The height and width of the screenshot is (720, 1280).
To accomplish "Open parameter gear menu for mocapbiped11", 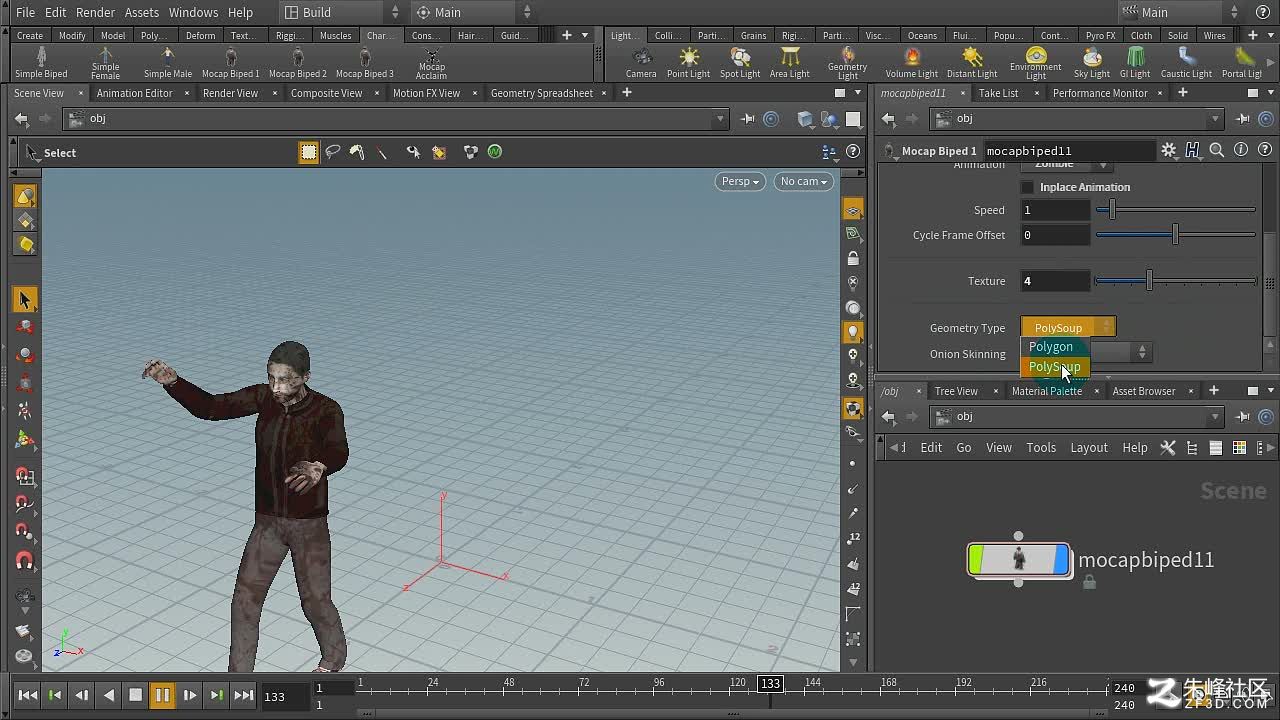I will [1168, 150].
